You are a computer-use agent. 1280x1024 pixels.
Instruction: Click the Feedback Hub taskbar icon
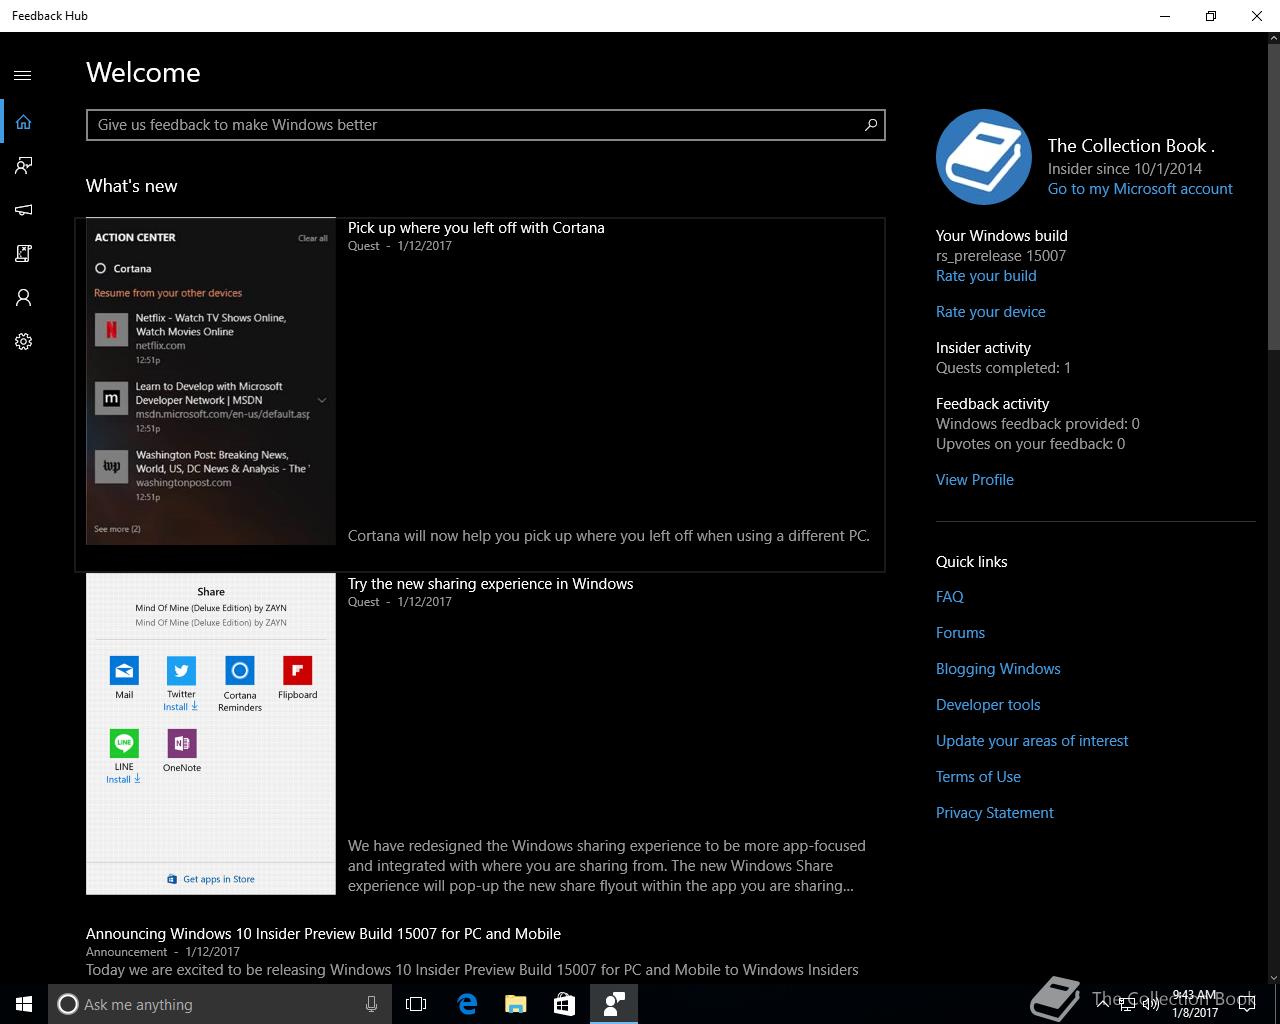(614, 1004)
